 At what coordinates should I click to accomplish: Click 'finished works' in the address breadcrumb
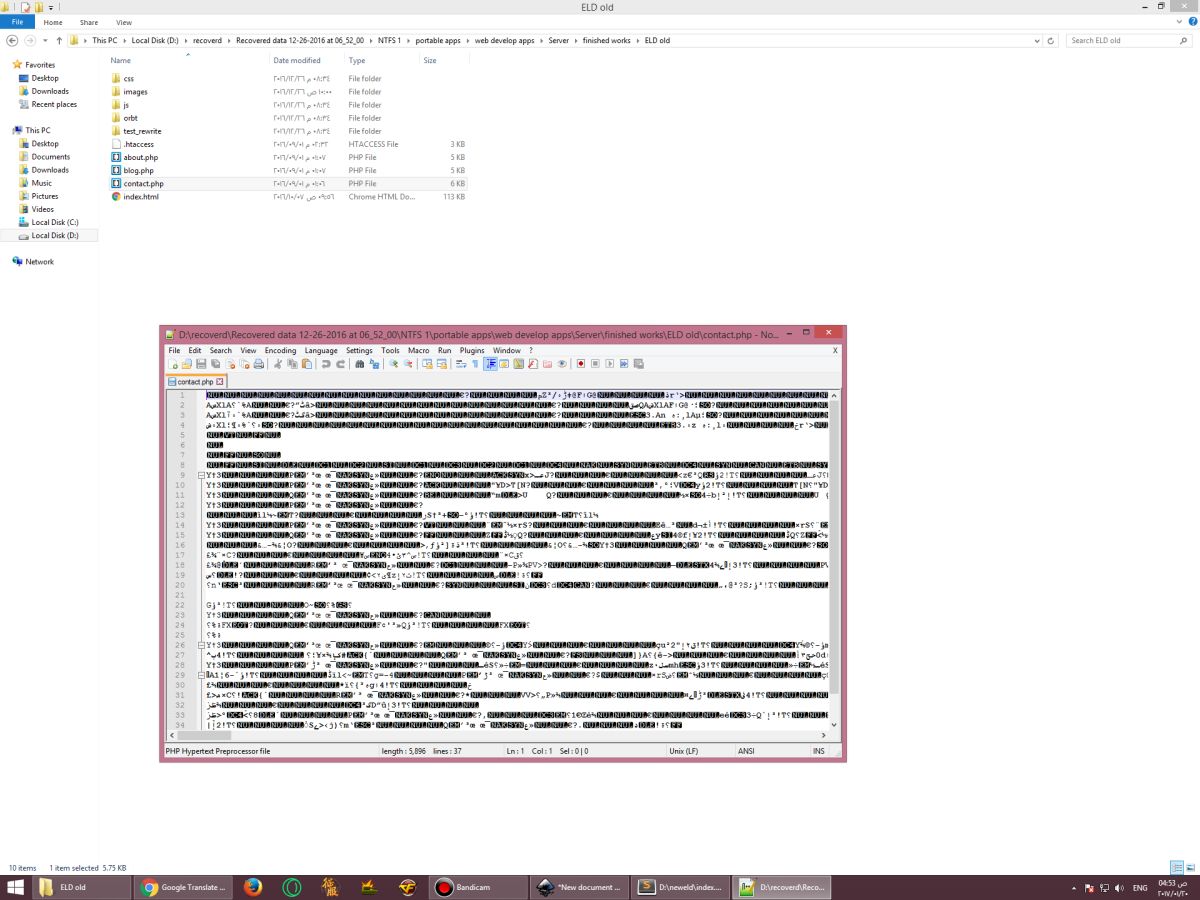pyautogui.click(x=607, y=41)
